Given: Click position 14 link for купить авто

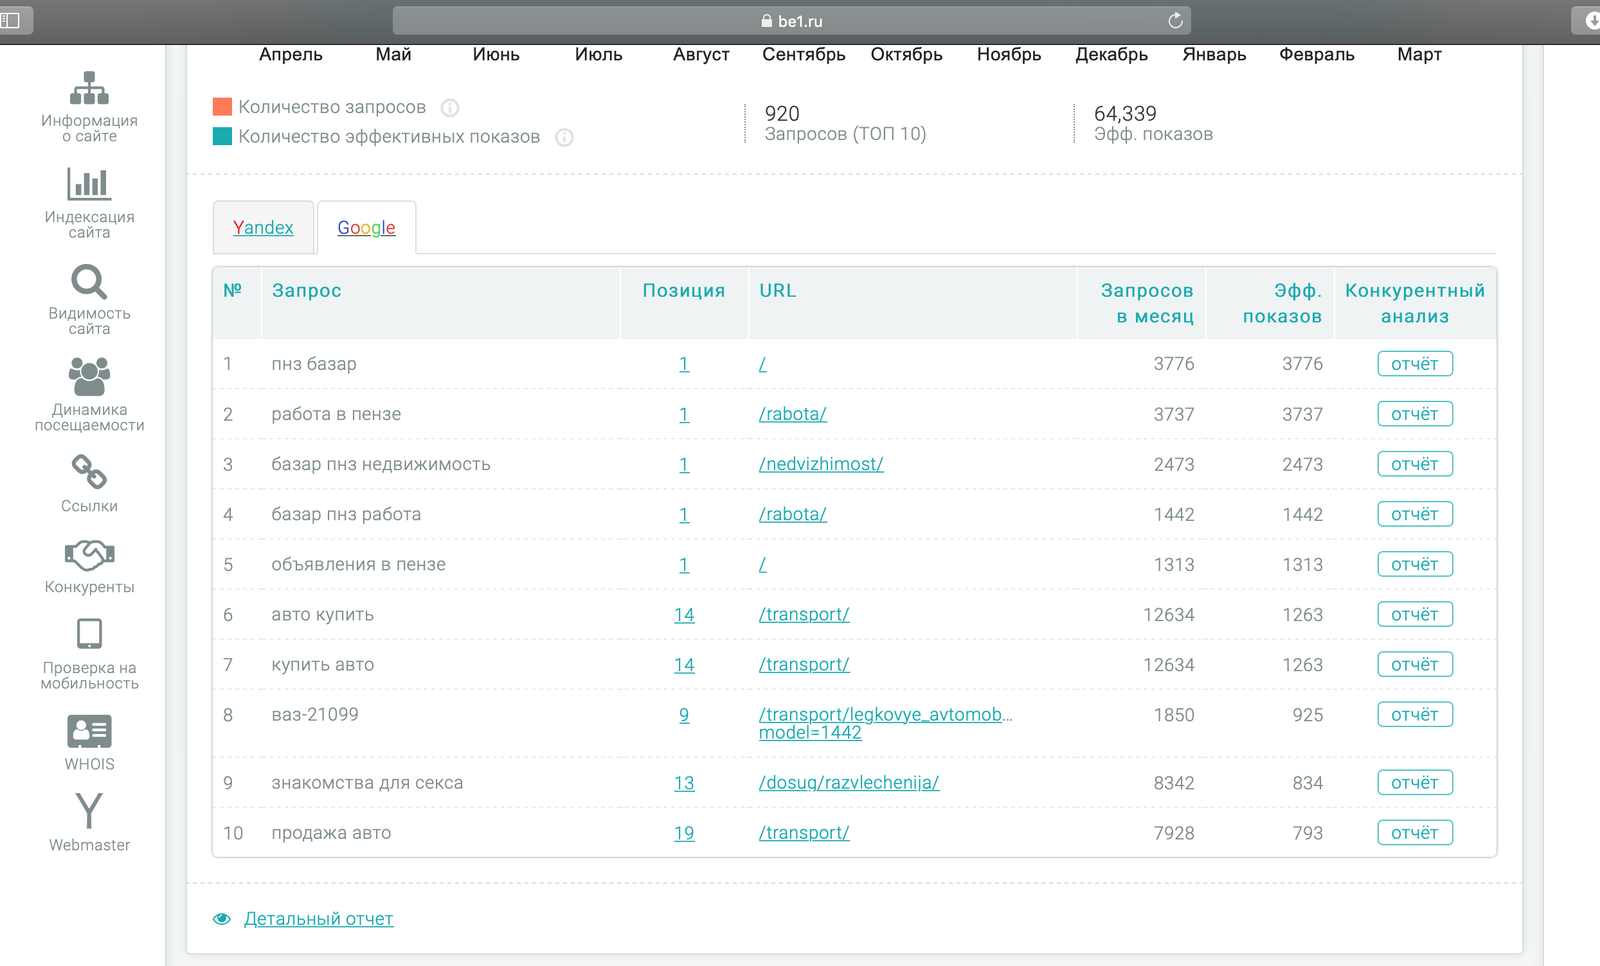Looking at the screenshot, I should tap(684, 664).
